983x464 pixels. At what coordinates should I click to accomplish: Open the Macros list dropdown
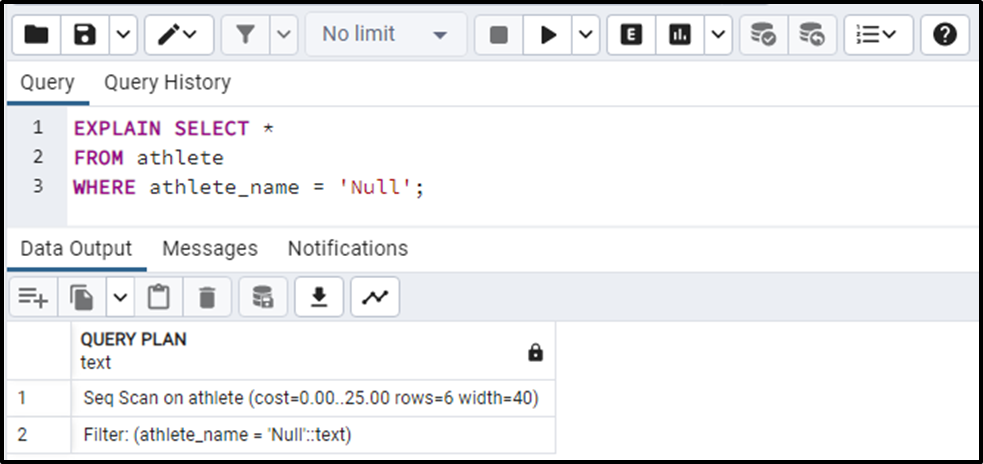(878, 35)
